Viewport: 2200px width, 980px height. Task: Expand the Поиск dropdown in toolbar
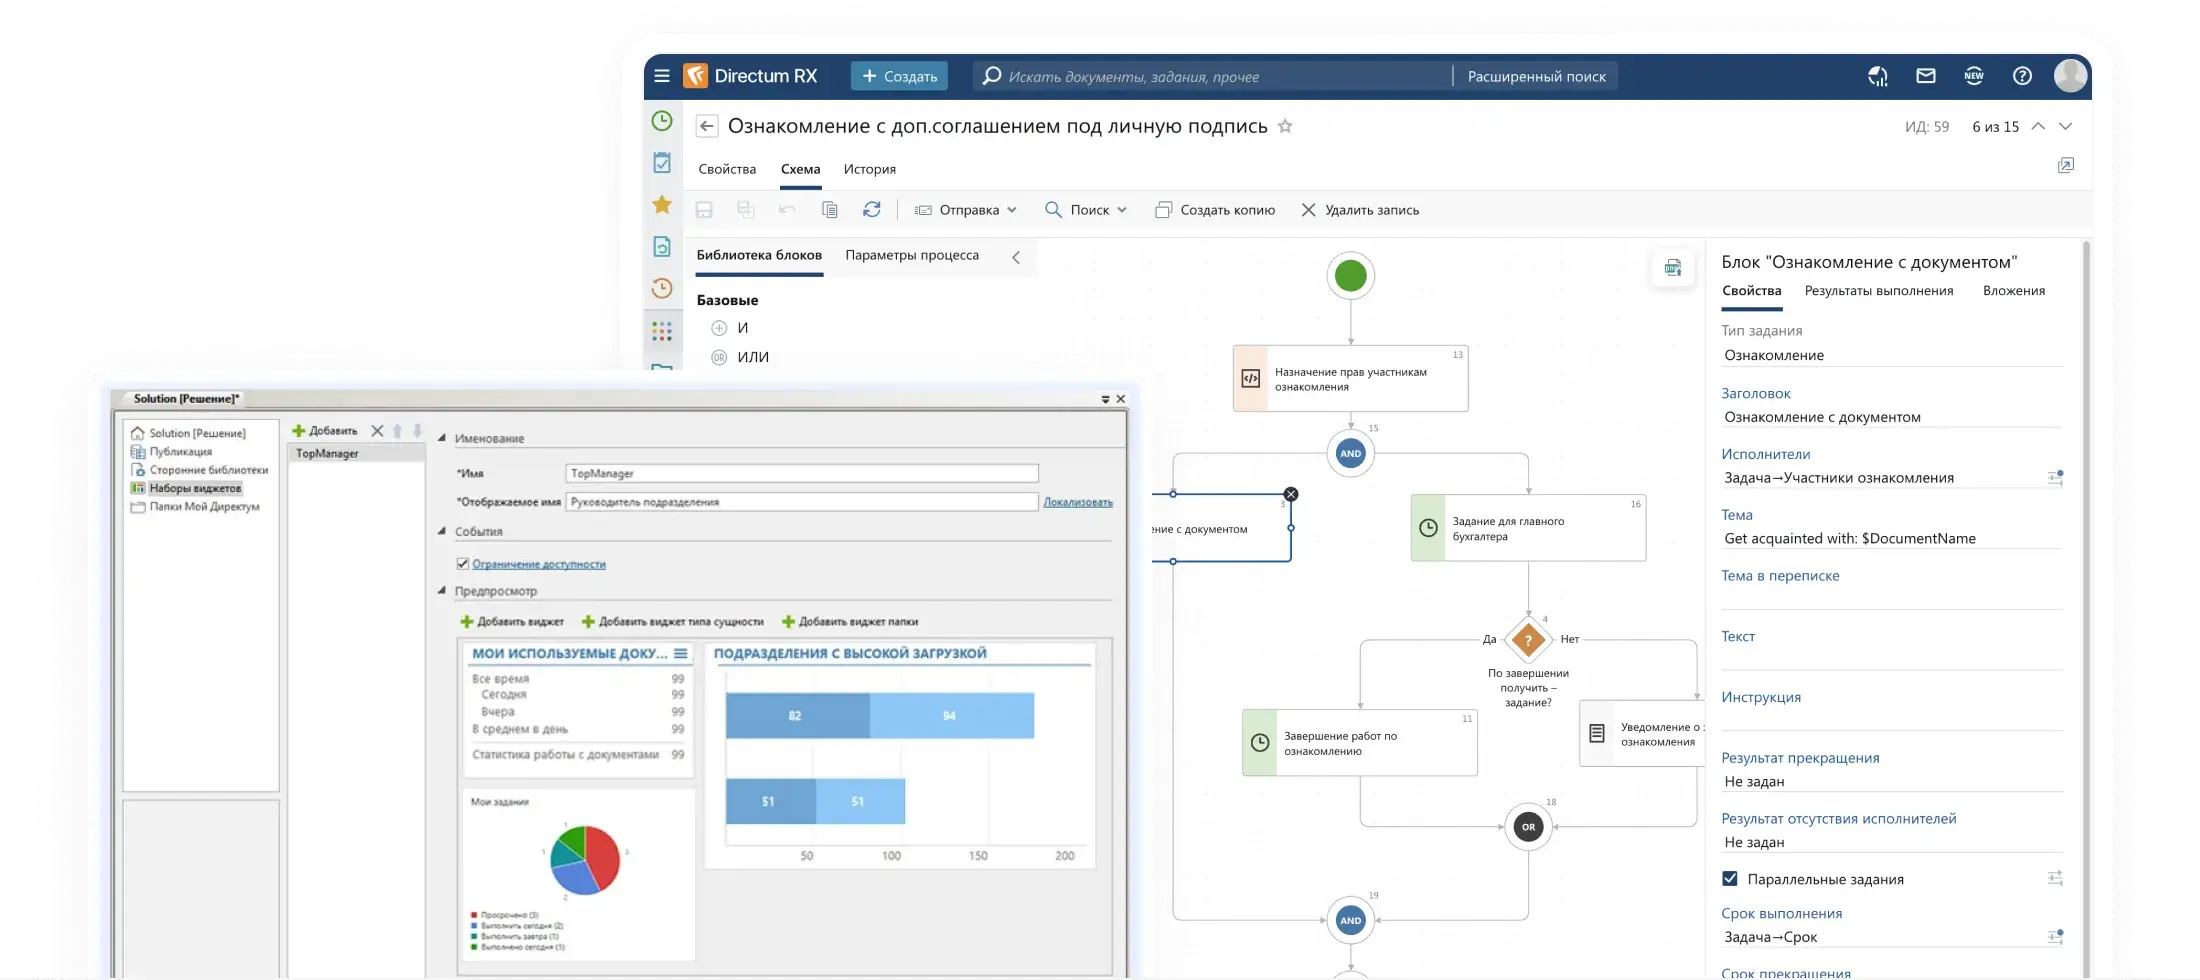tap(1086, 210)
